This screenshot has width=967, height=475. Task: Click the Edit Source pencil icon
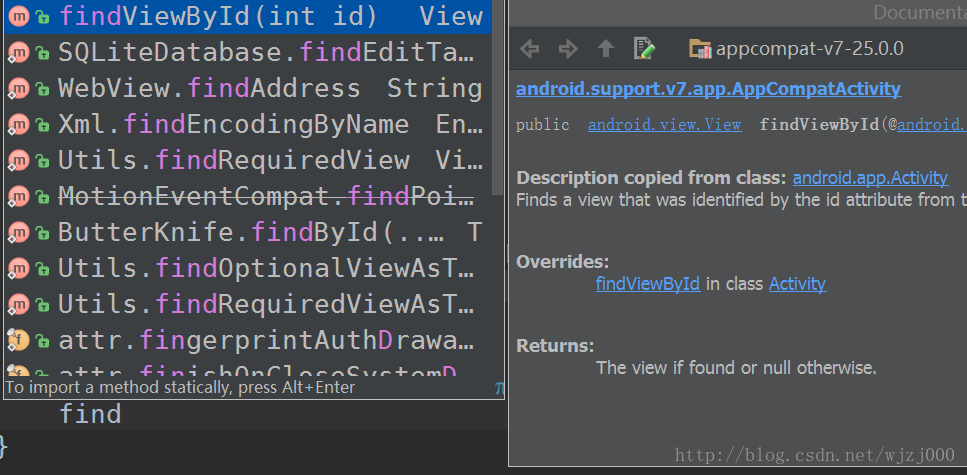coord(644,48)
